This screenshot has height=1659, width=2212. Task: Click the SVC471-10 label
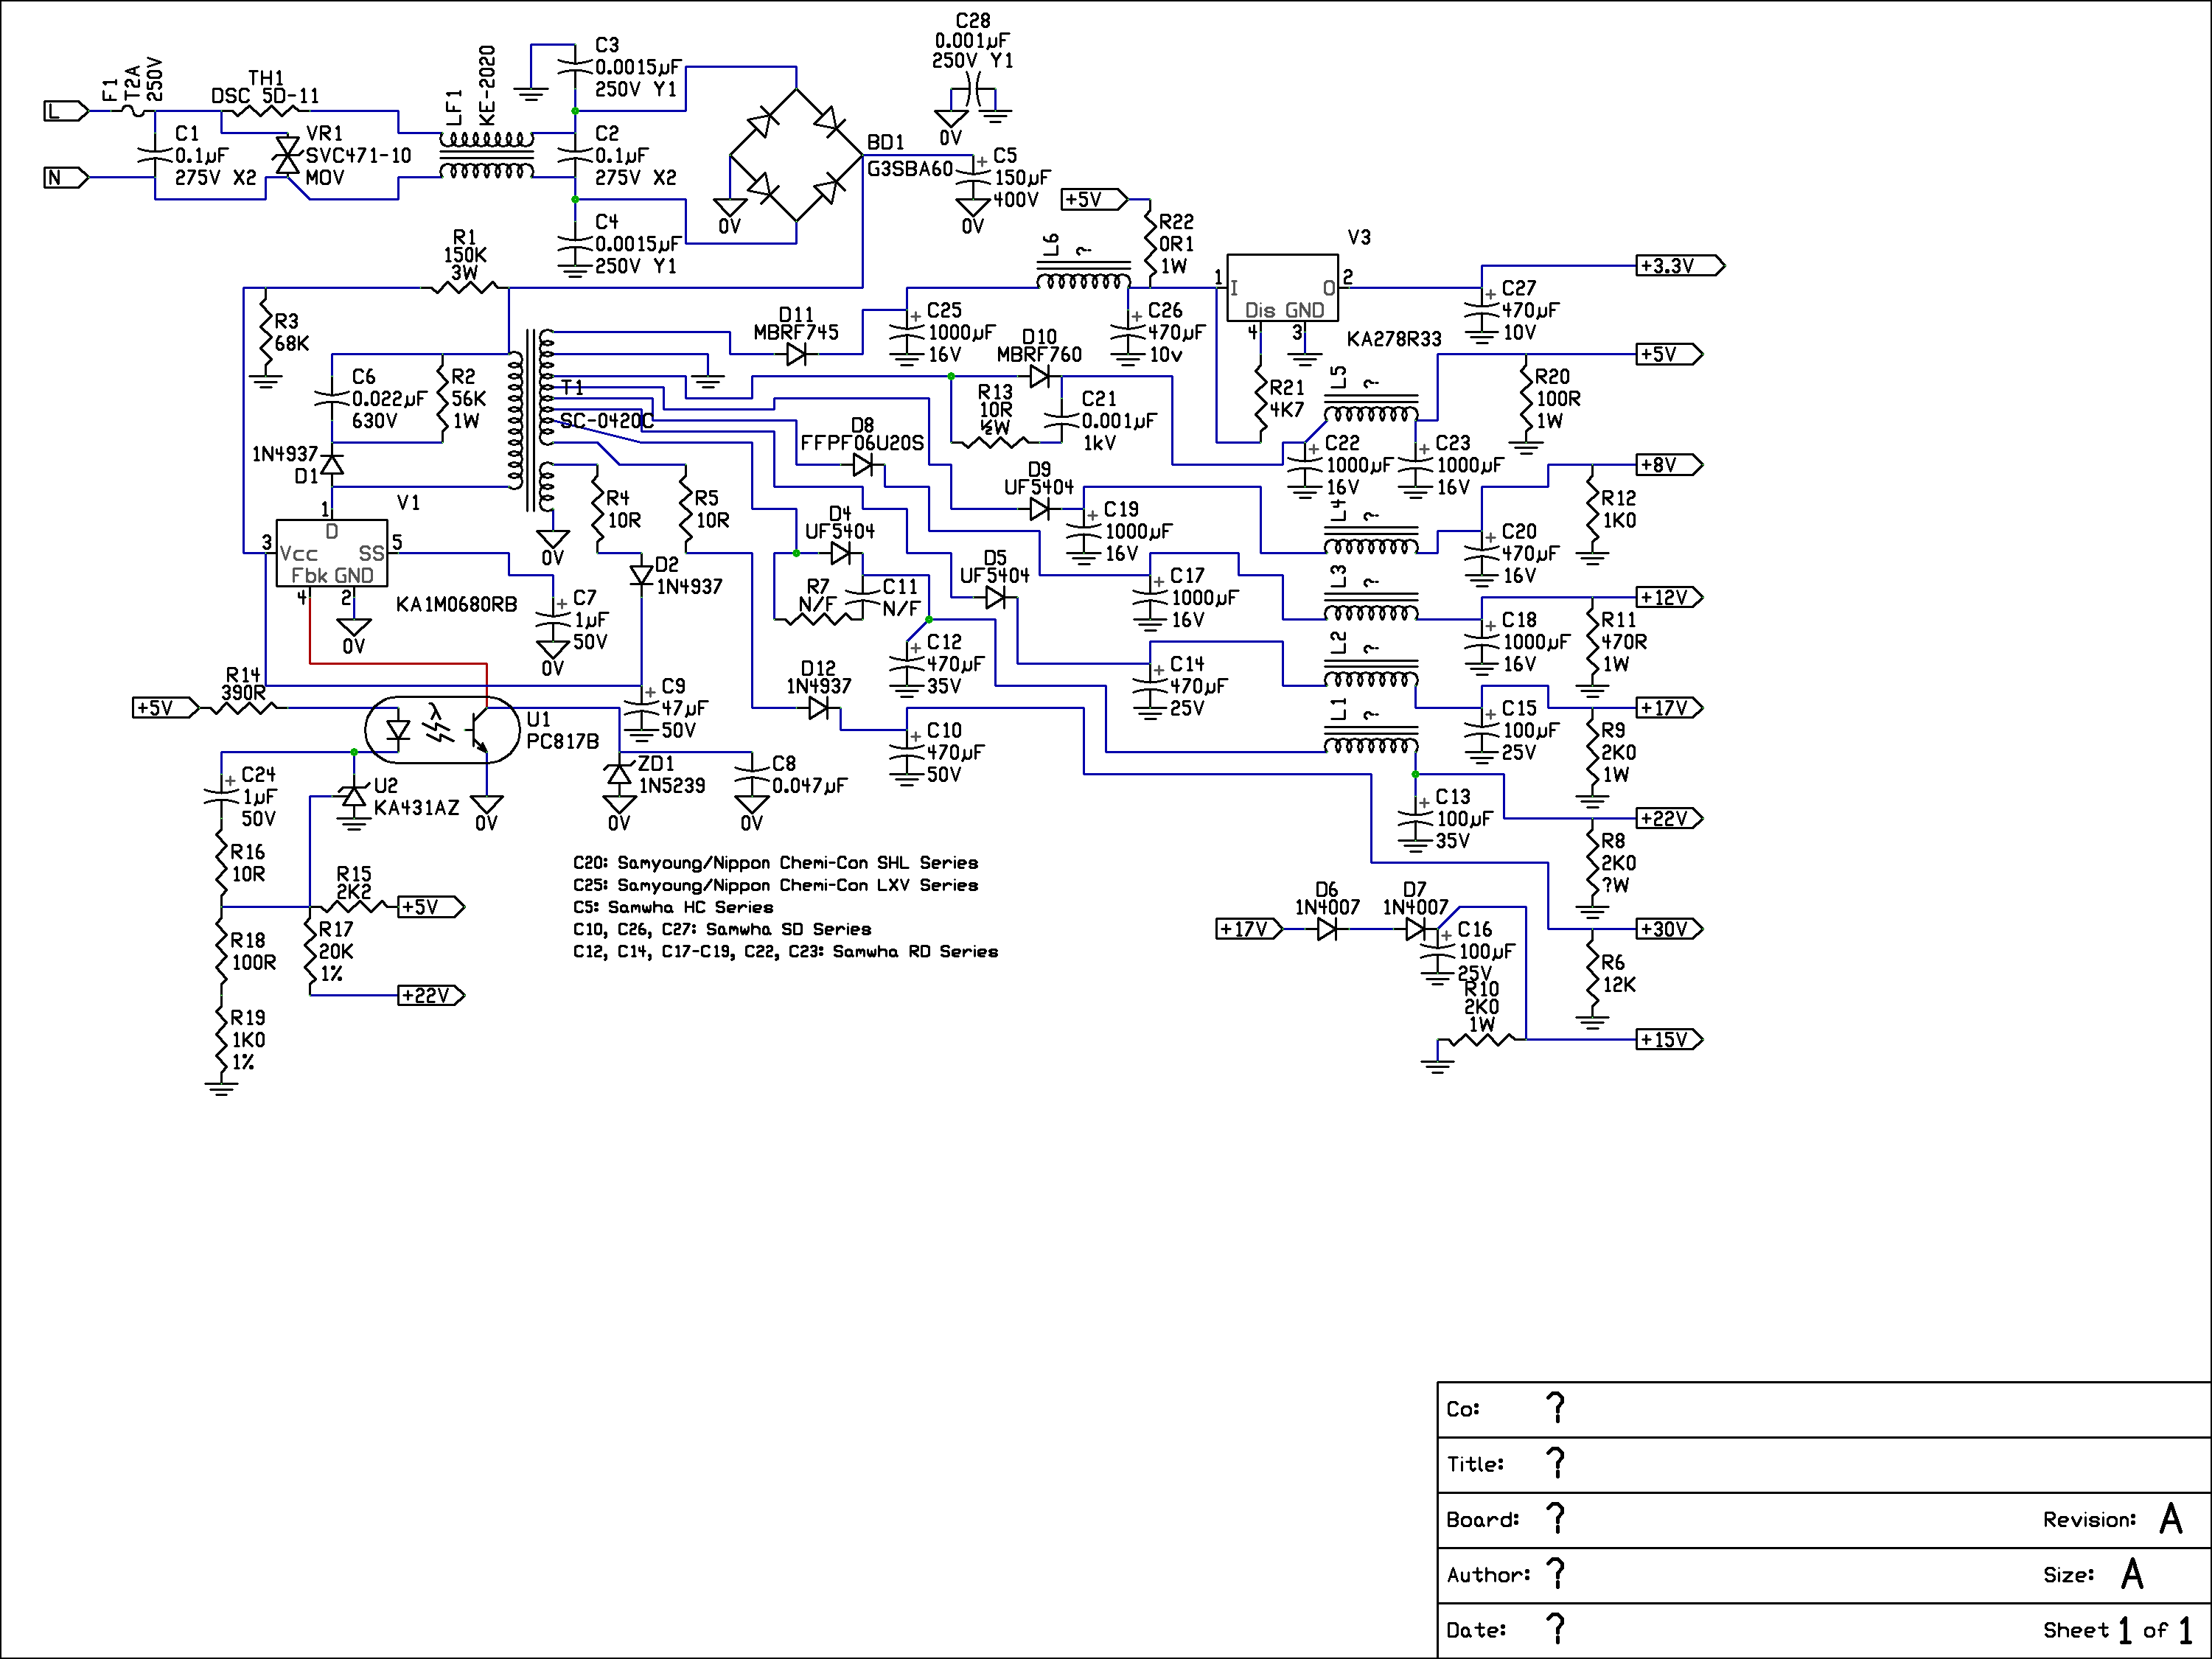click(358, 156)
